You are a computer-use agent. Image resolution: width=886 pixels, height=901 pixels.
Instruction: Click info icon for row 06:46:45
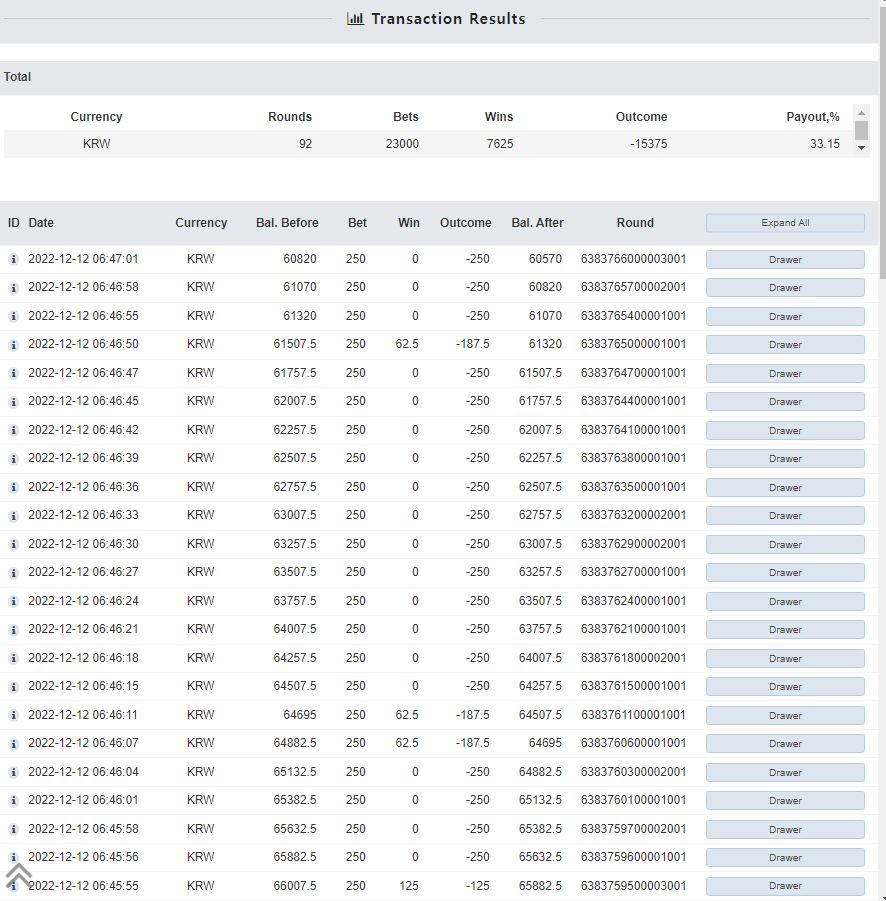click(x=14, y=402)
